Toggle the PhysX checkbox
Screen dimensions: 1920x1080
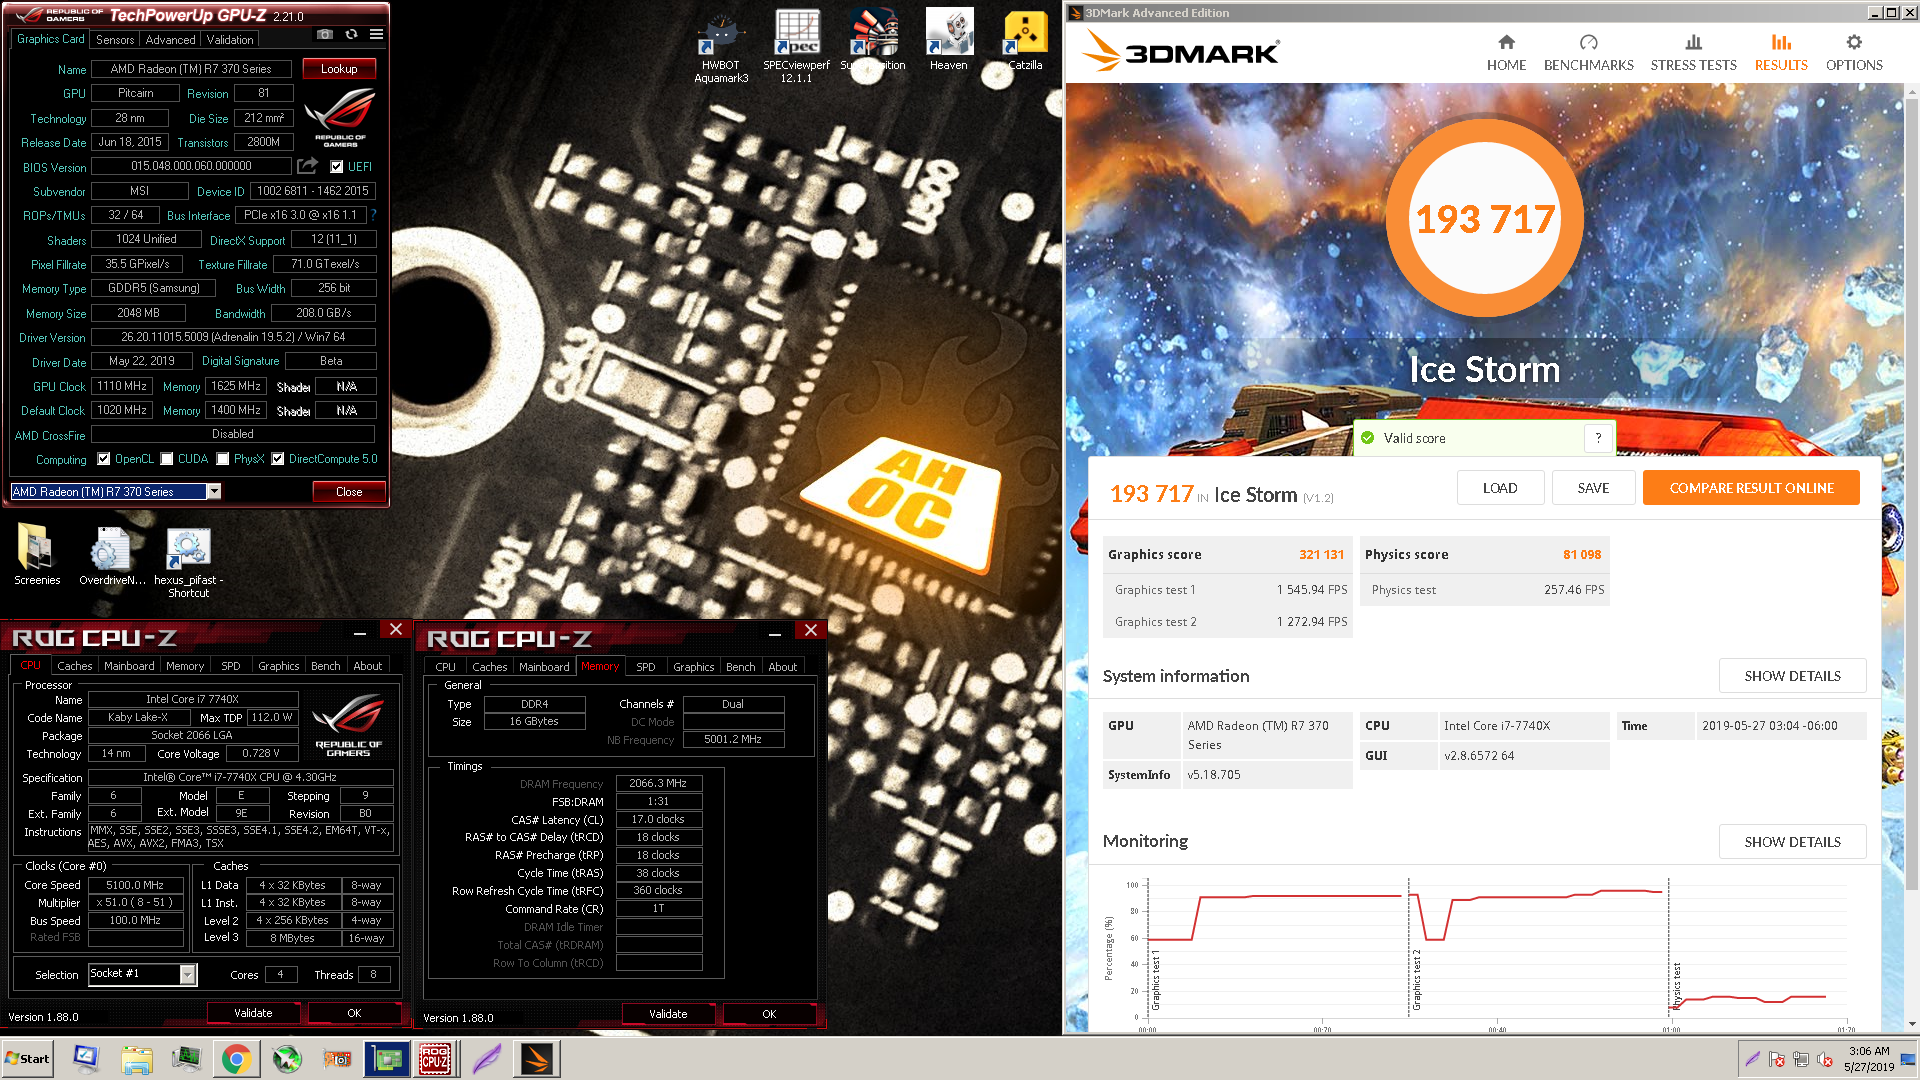click(223, 459)
